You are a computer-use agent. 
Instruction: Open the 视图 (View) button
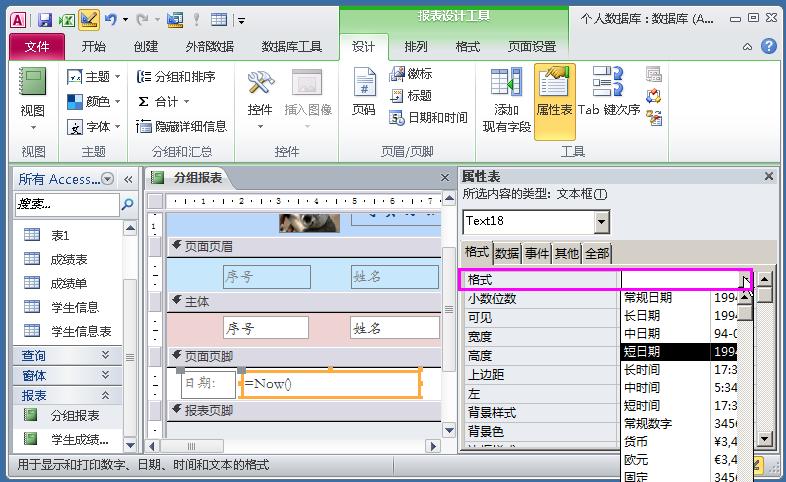[x=33, y=99]
